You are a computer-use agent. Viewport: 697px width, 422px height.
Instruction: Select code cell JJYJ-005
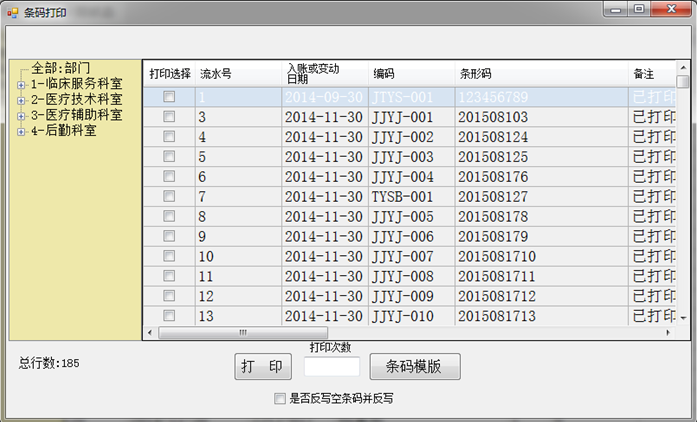coord(412,216)
